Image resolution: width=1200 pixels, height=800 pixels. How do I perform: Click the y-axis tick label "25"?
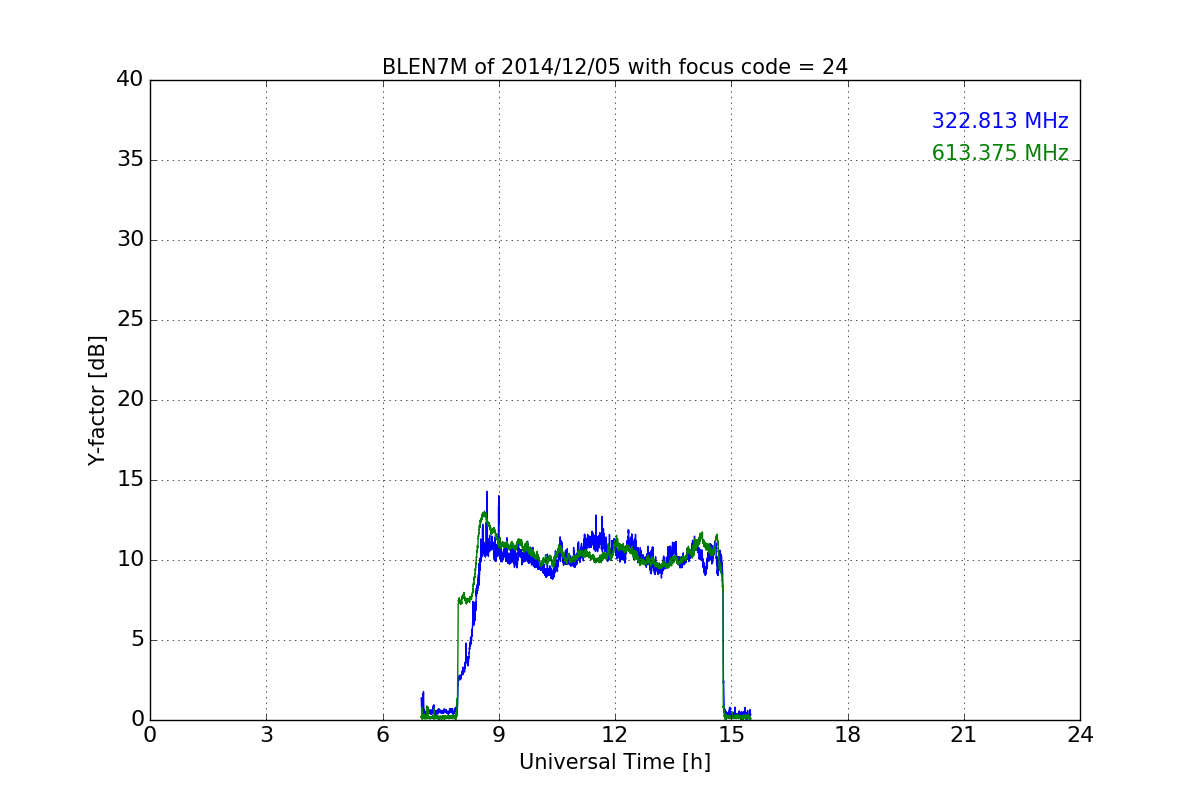130,320
